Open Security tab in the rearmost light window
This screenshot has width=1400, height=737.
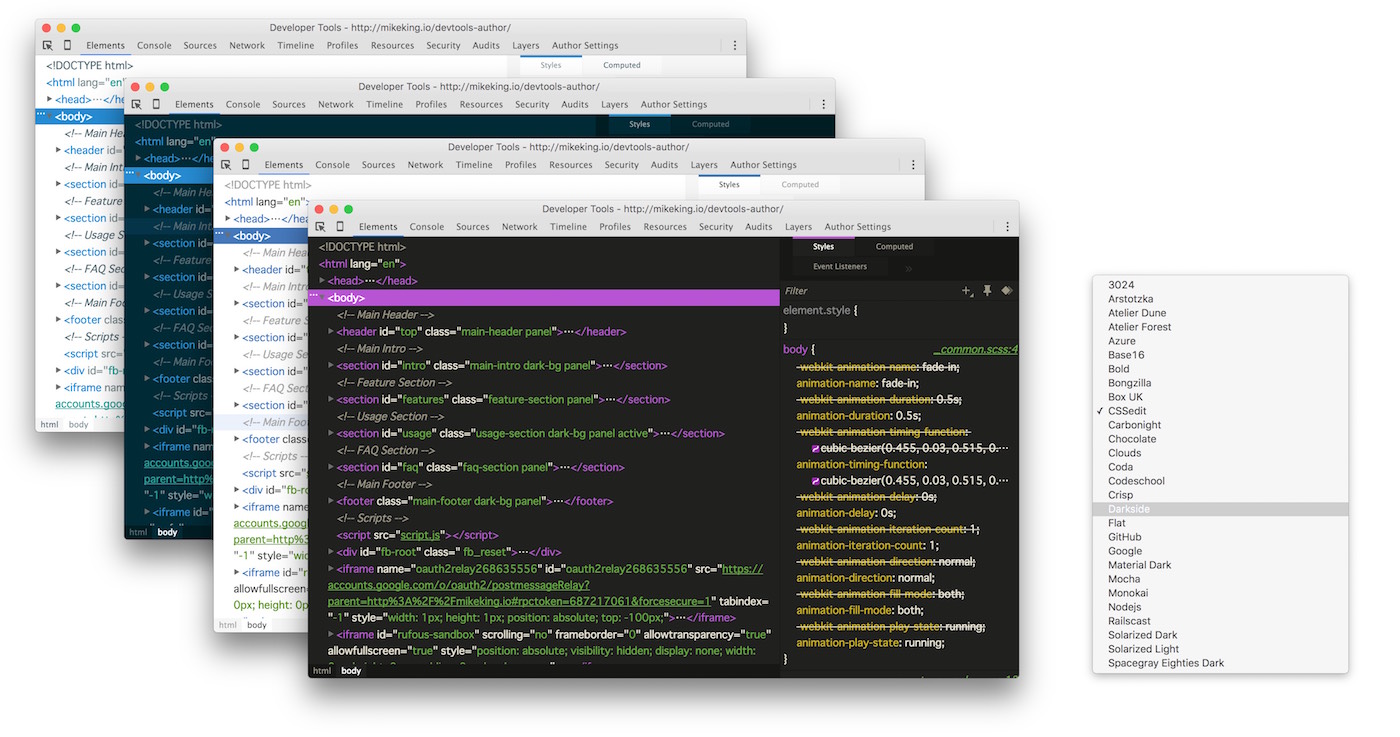(443, 45)
